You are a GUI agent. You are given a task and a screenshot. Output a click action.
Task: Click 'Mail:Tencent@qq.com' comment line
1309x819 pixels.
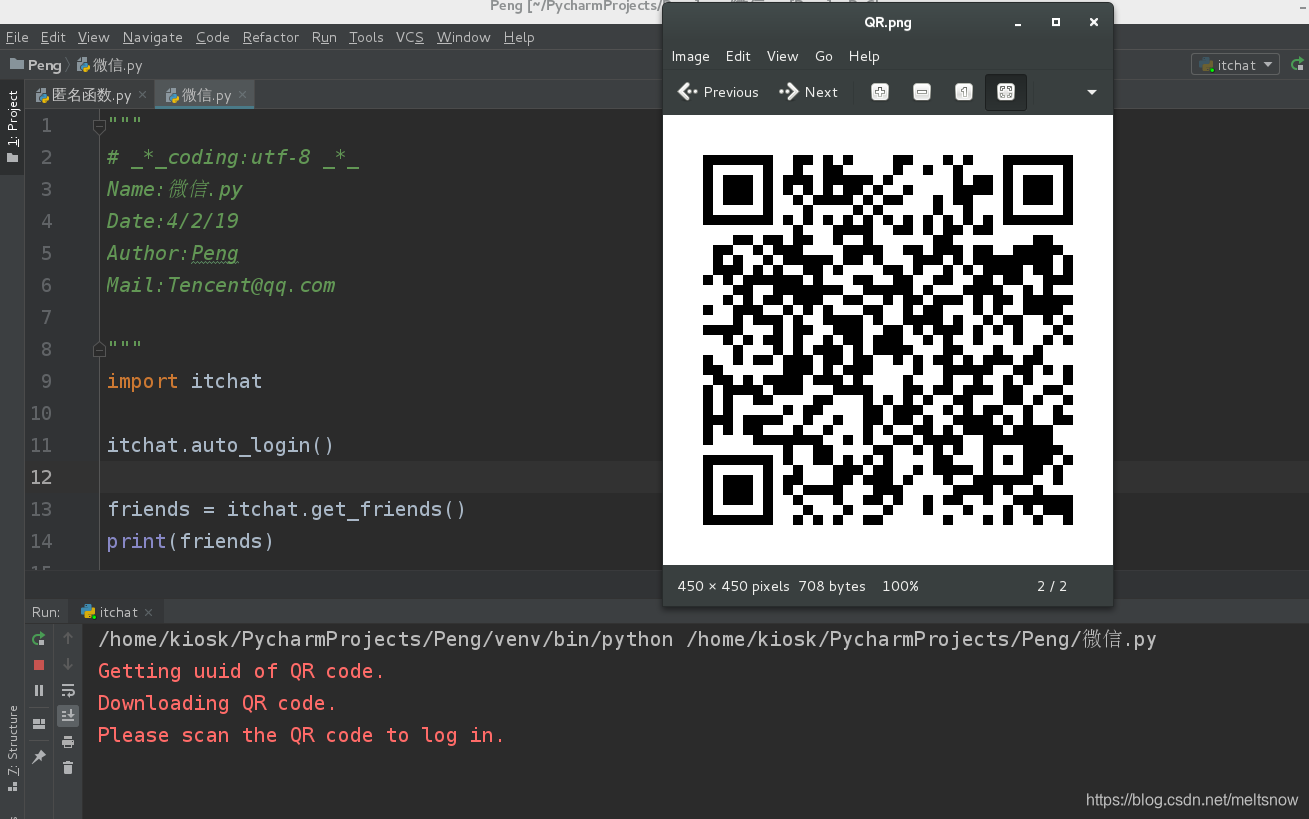[221, 285]
